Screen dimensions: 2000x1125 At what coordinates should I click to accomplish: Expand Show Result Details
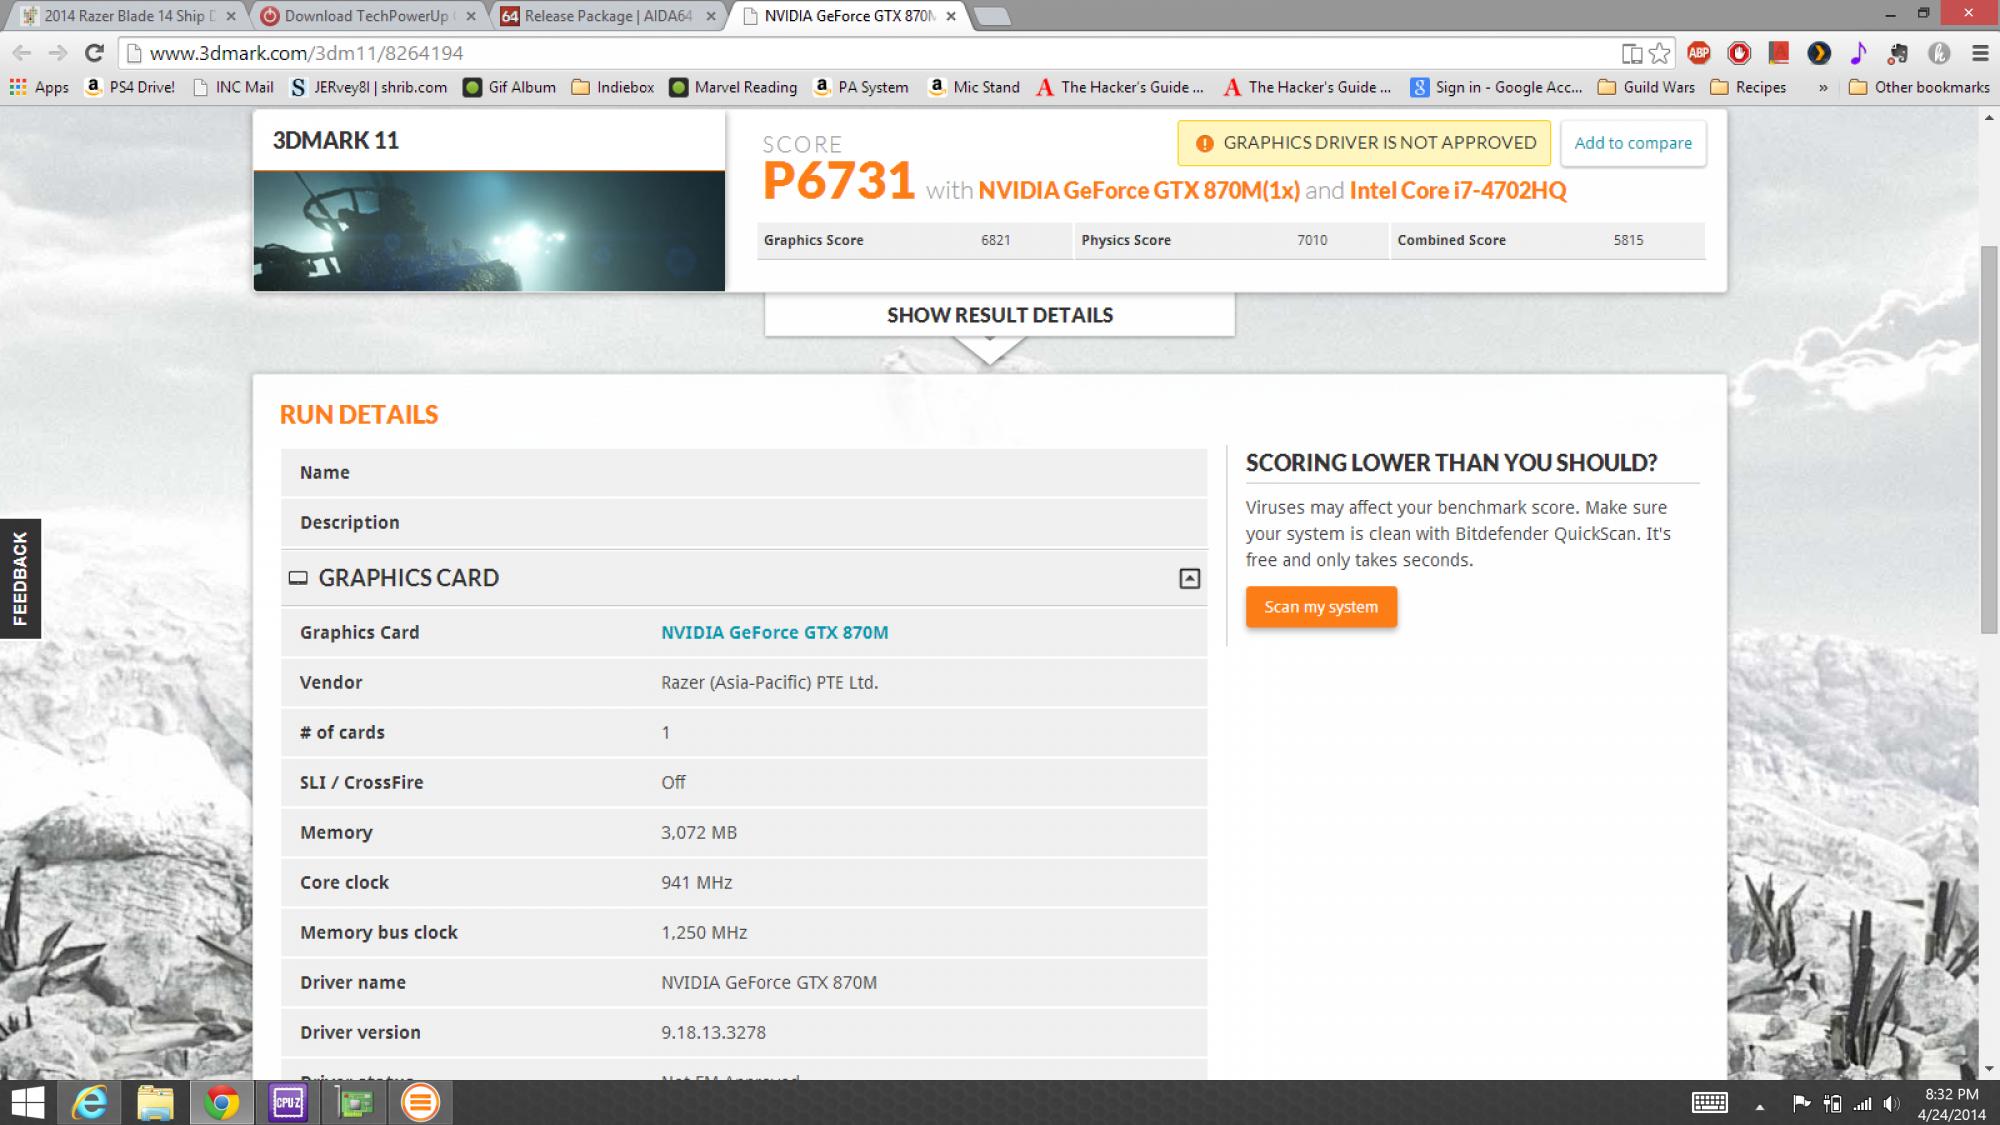(x=1000, y=315)
